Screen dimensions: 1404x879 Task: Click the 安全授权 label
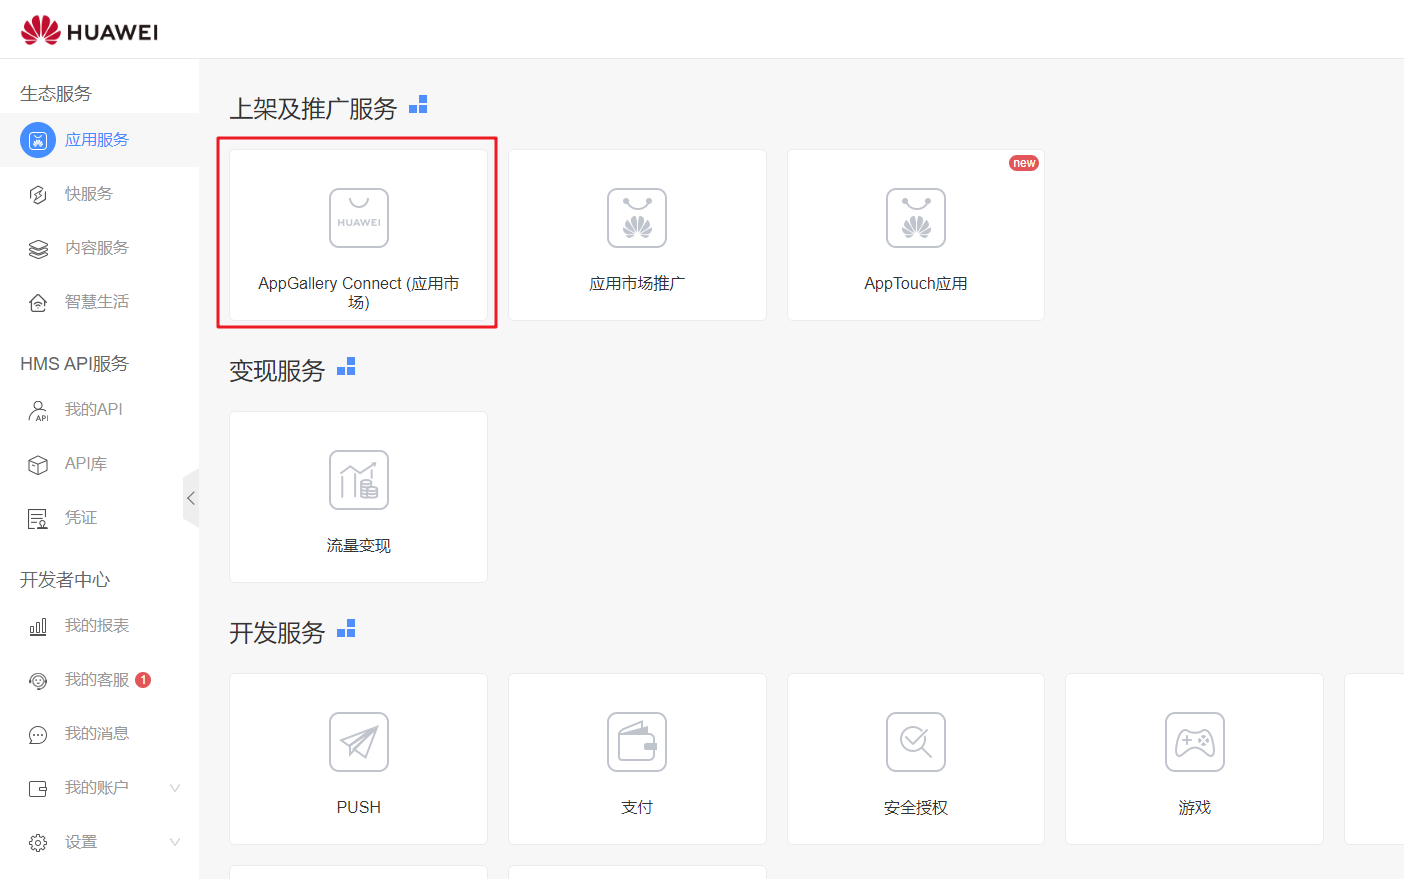point(916,808)
